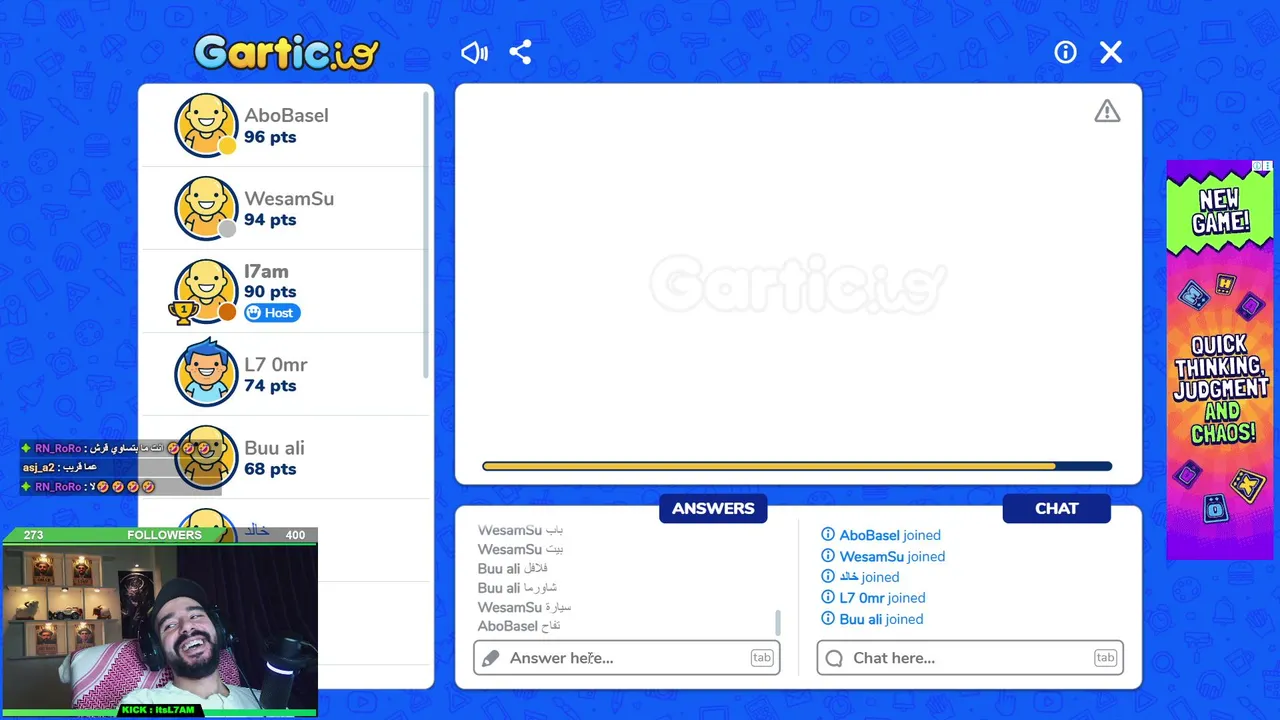Click 'WesamSu joined' chat message
This screenshot has width=1280, height=720.
point(892,556)
